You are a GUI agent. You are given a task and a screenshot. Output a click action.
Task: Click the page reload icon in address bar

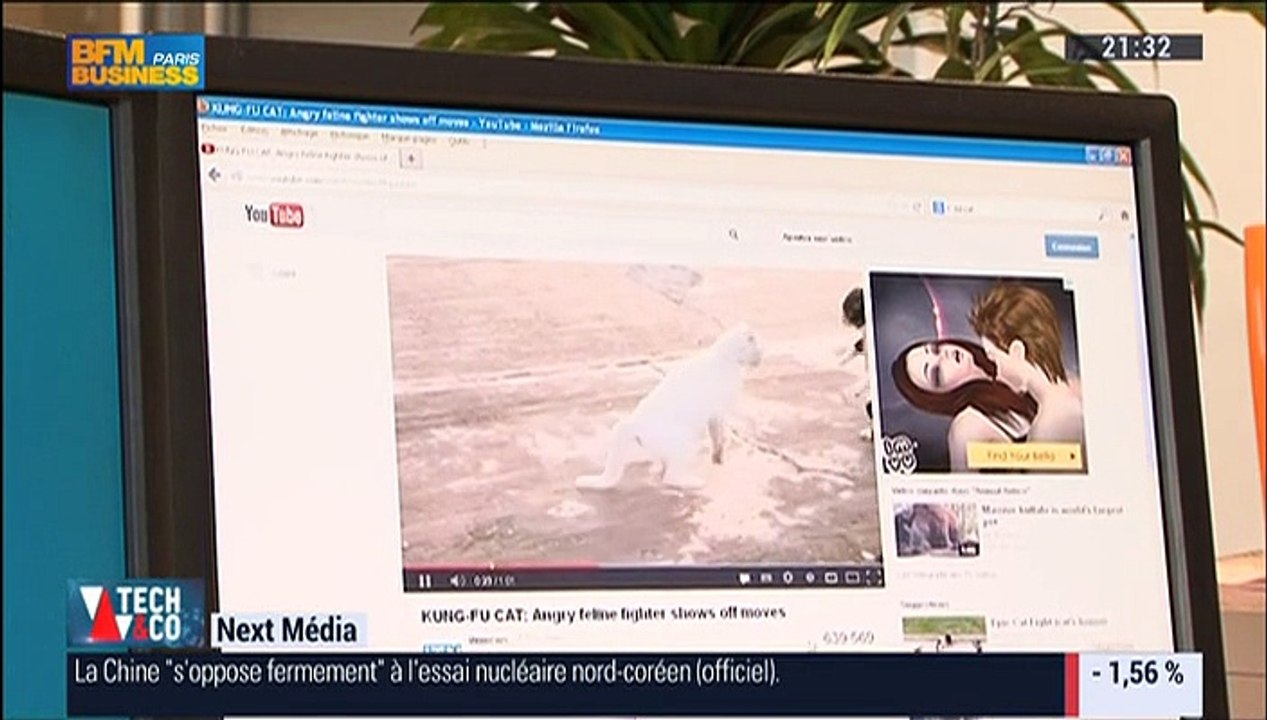point(917,207)
